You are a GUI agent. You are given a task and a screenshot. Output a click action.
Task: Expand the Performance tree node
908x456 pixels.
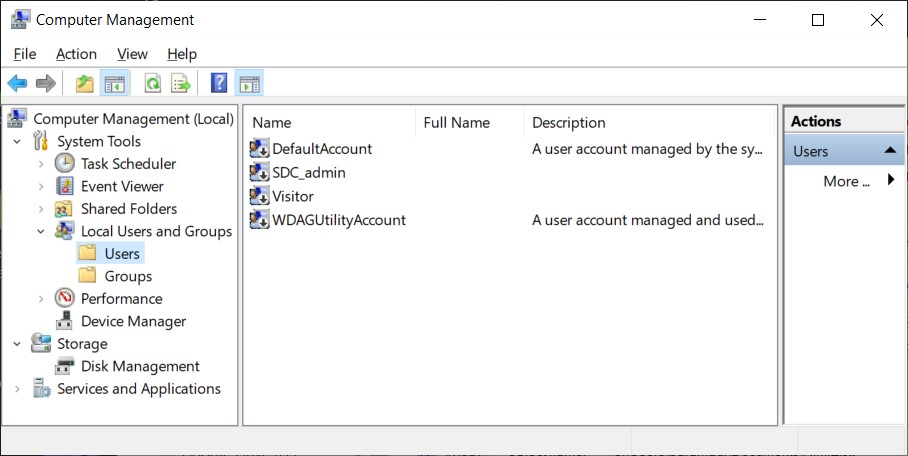coord(41,299)
